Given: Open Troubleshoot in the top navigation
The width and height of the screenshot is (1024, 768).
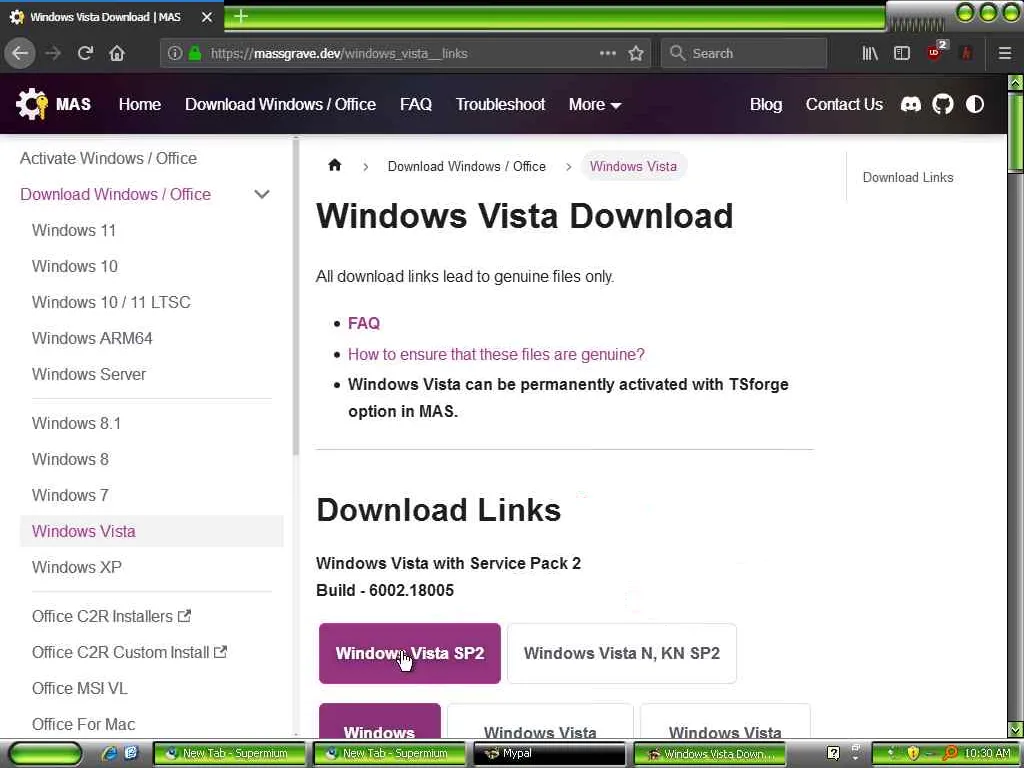Looking at the screenshot, I should (500, 104).
